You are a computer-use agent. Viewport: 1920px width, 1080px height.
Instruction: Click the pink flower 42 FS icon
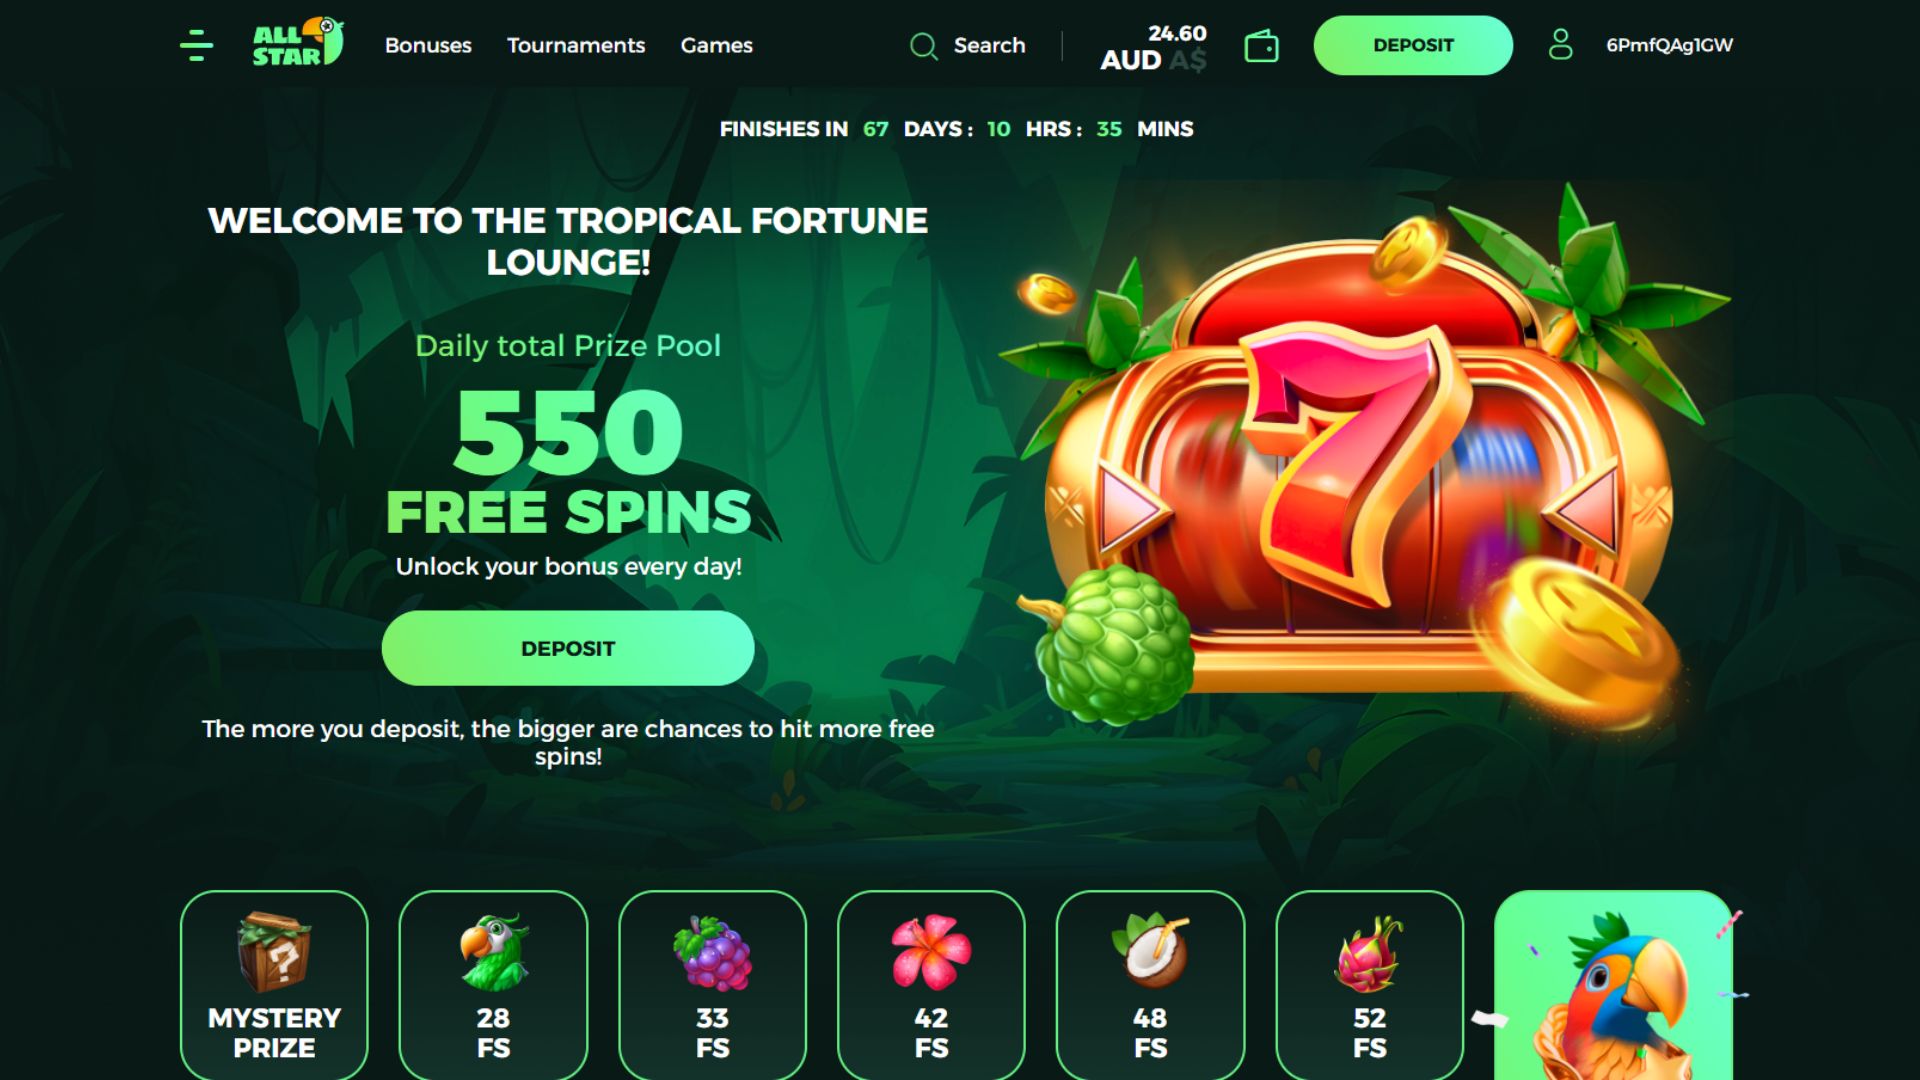(931, 951)
